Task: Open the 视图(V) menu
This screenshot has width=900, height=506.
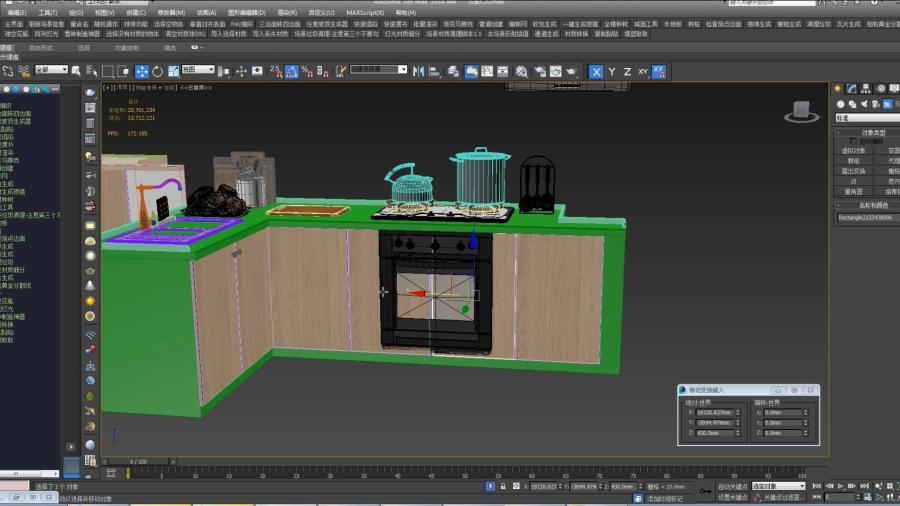Action: coord(104,12)
